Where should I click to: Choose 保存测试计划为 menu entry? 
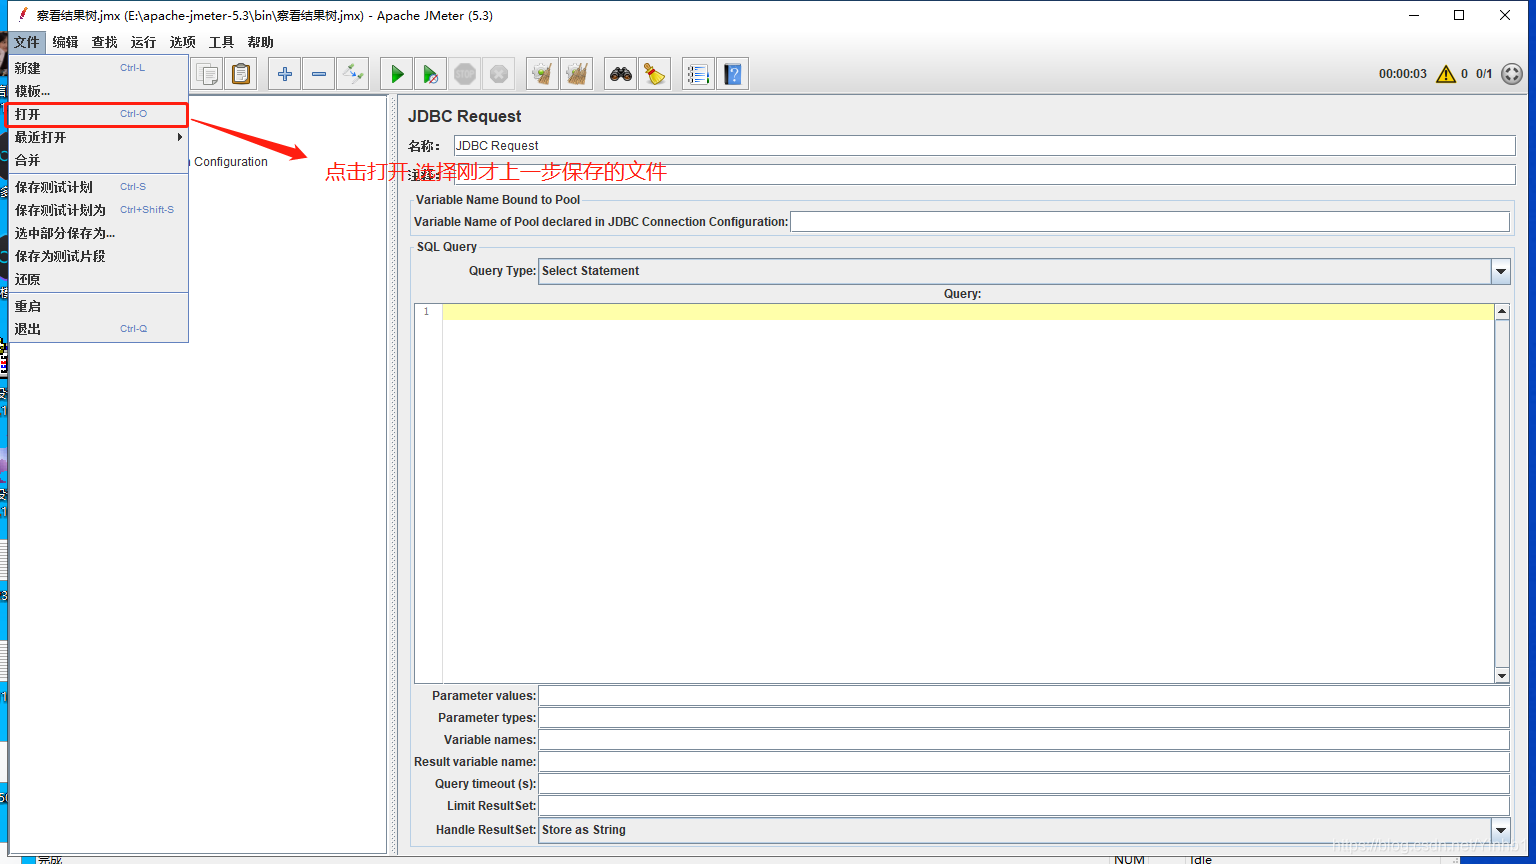pos(98,210)
